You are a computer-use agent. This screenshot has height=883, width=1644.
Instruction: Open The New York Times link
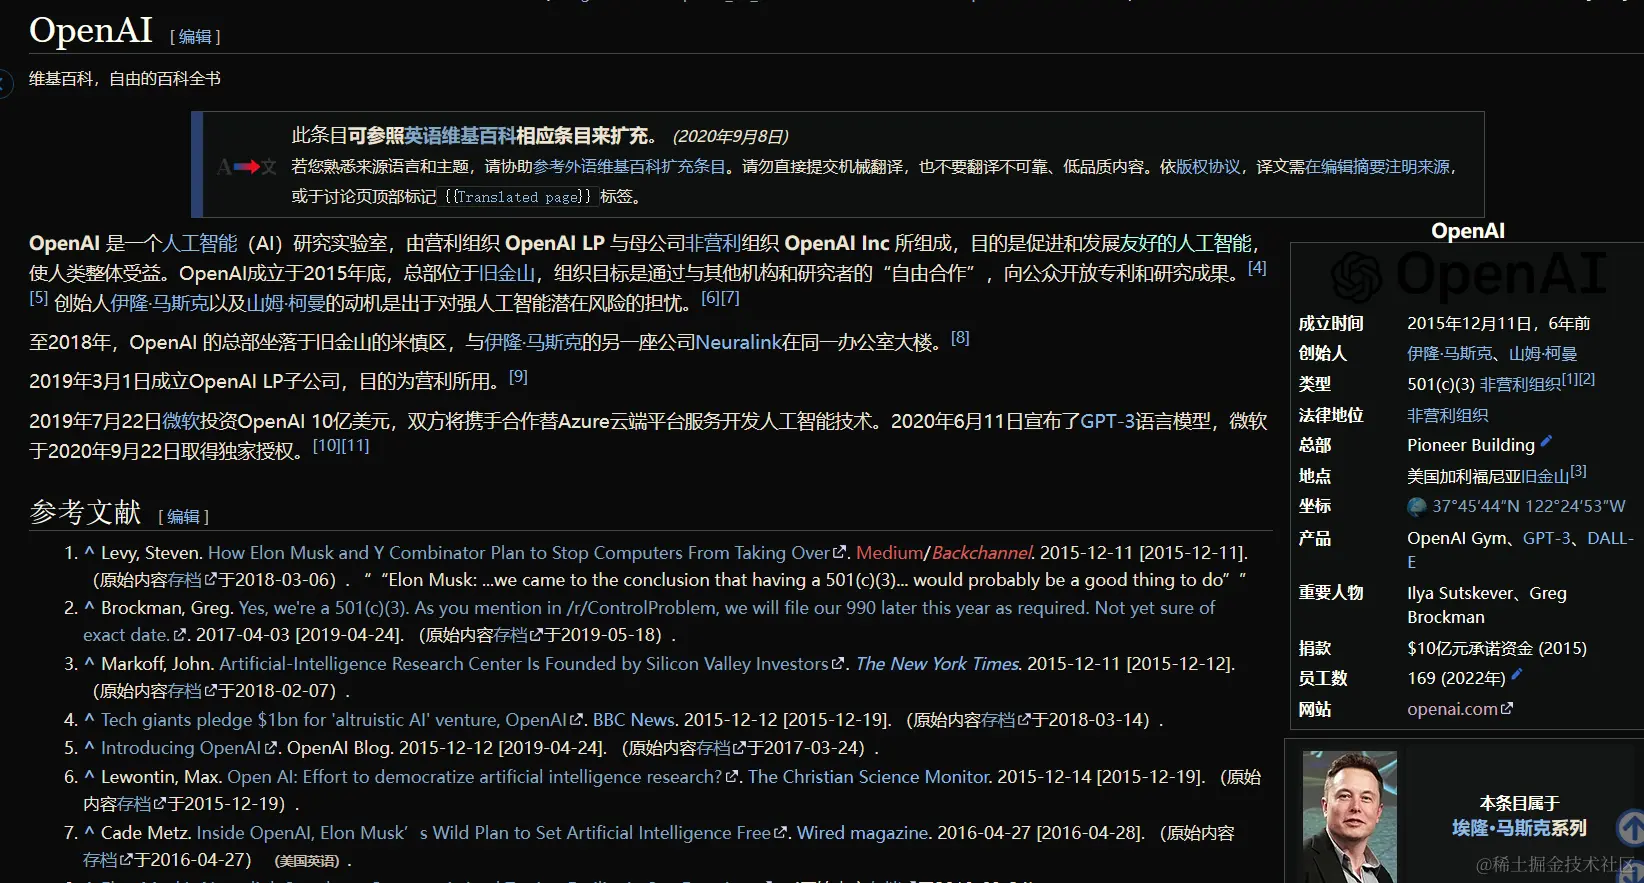click(x=937, y=664)
